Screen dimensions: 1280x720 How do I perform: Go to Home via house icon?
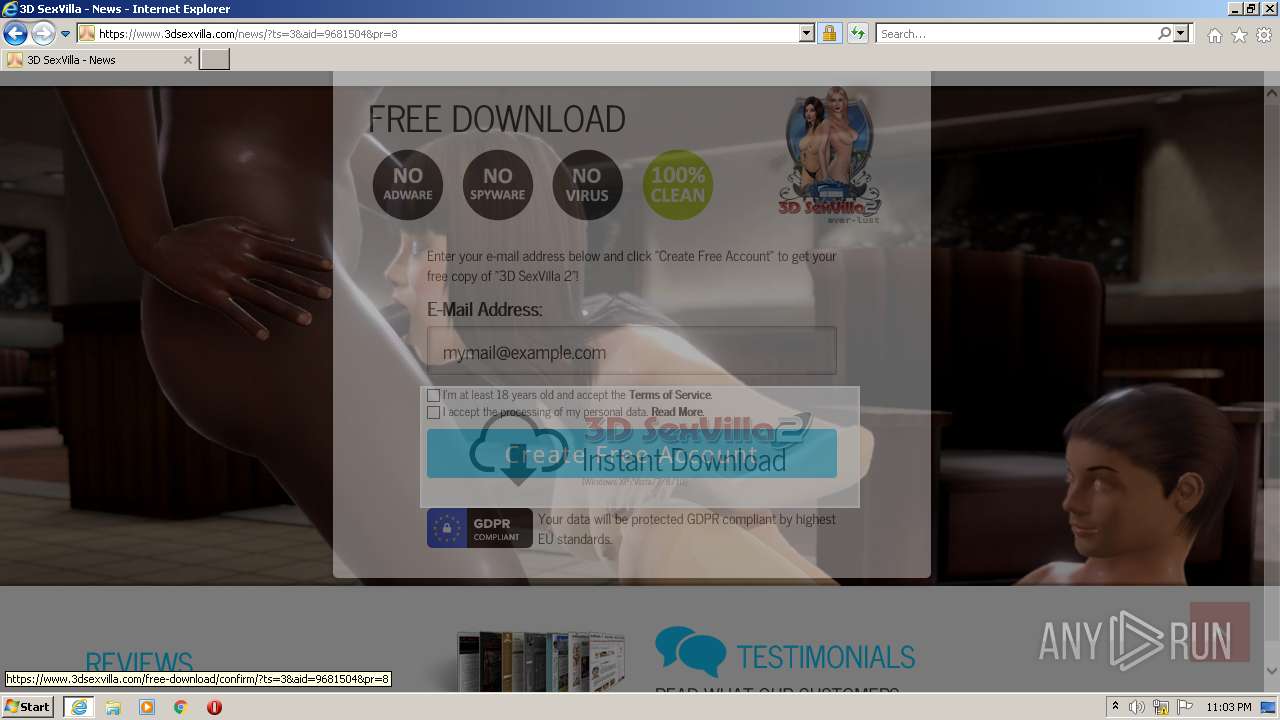coord(1214,35)
